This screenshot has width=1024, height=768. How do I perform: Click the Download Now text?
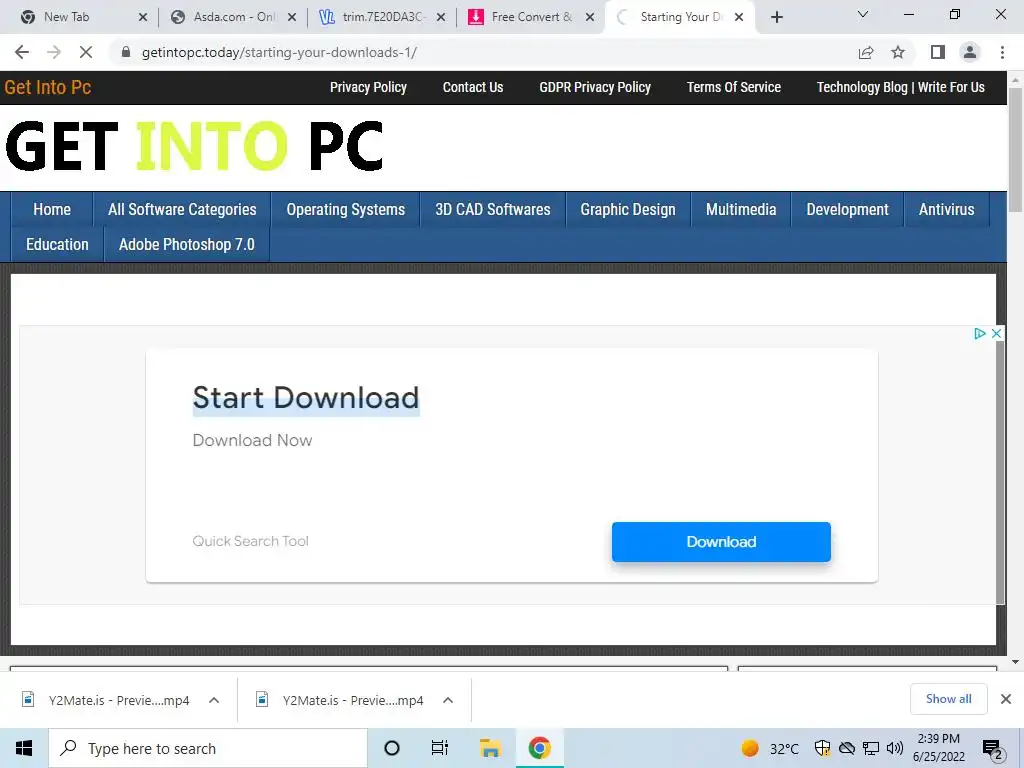tap(252, 440)
